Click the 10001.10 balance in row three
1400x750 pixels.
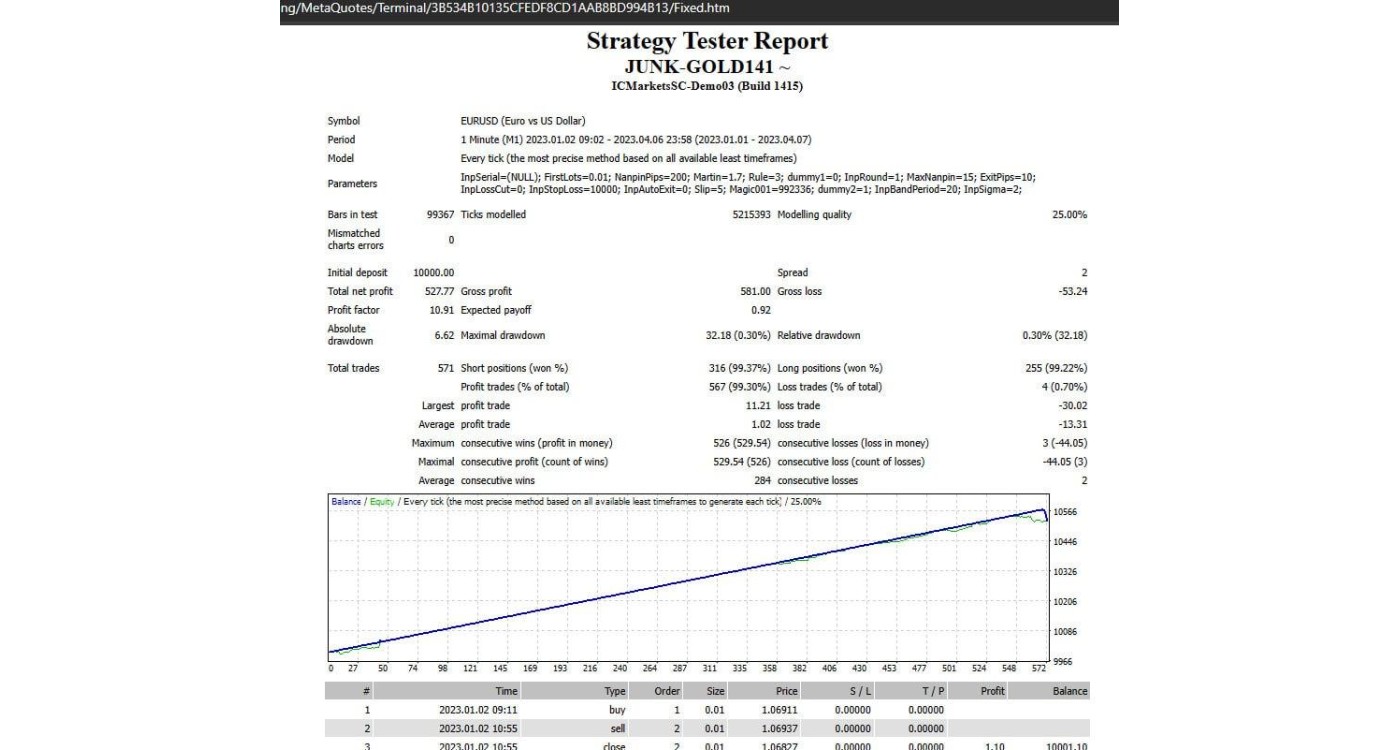coord(1066,746)
